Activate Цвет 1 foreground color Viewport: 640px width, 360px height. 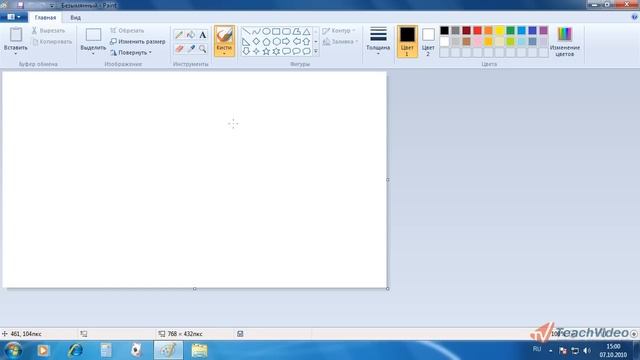coord(407,41)
